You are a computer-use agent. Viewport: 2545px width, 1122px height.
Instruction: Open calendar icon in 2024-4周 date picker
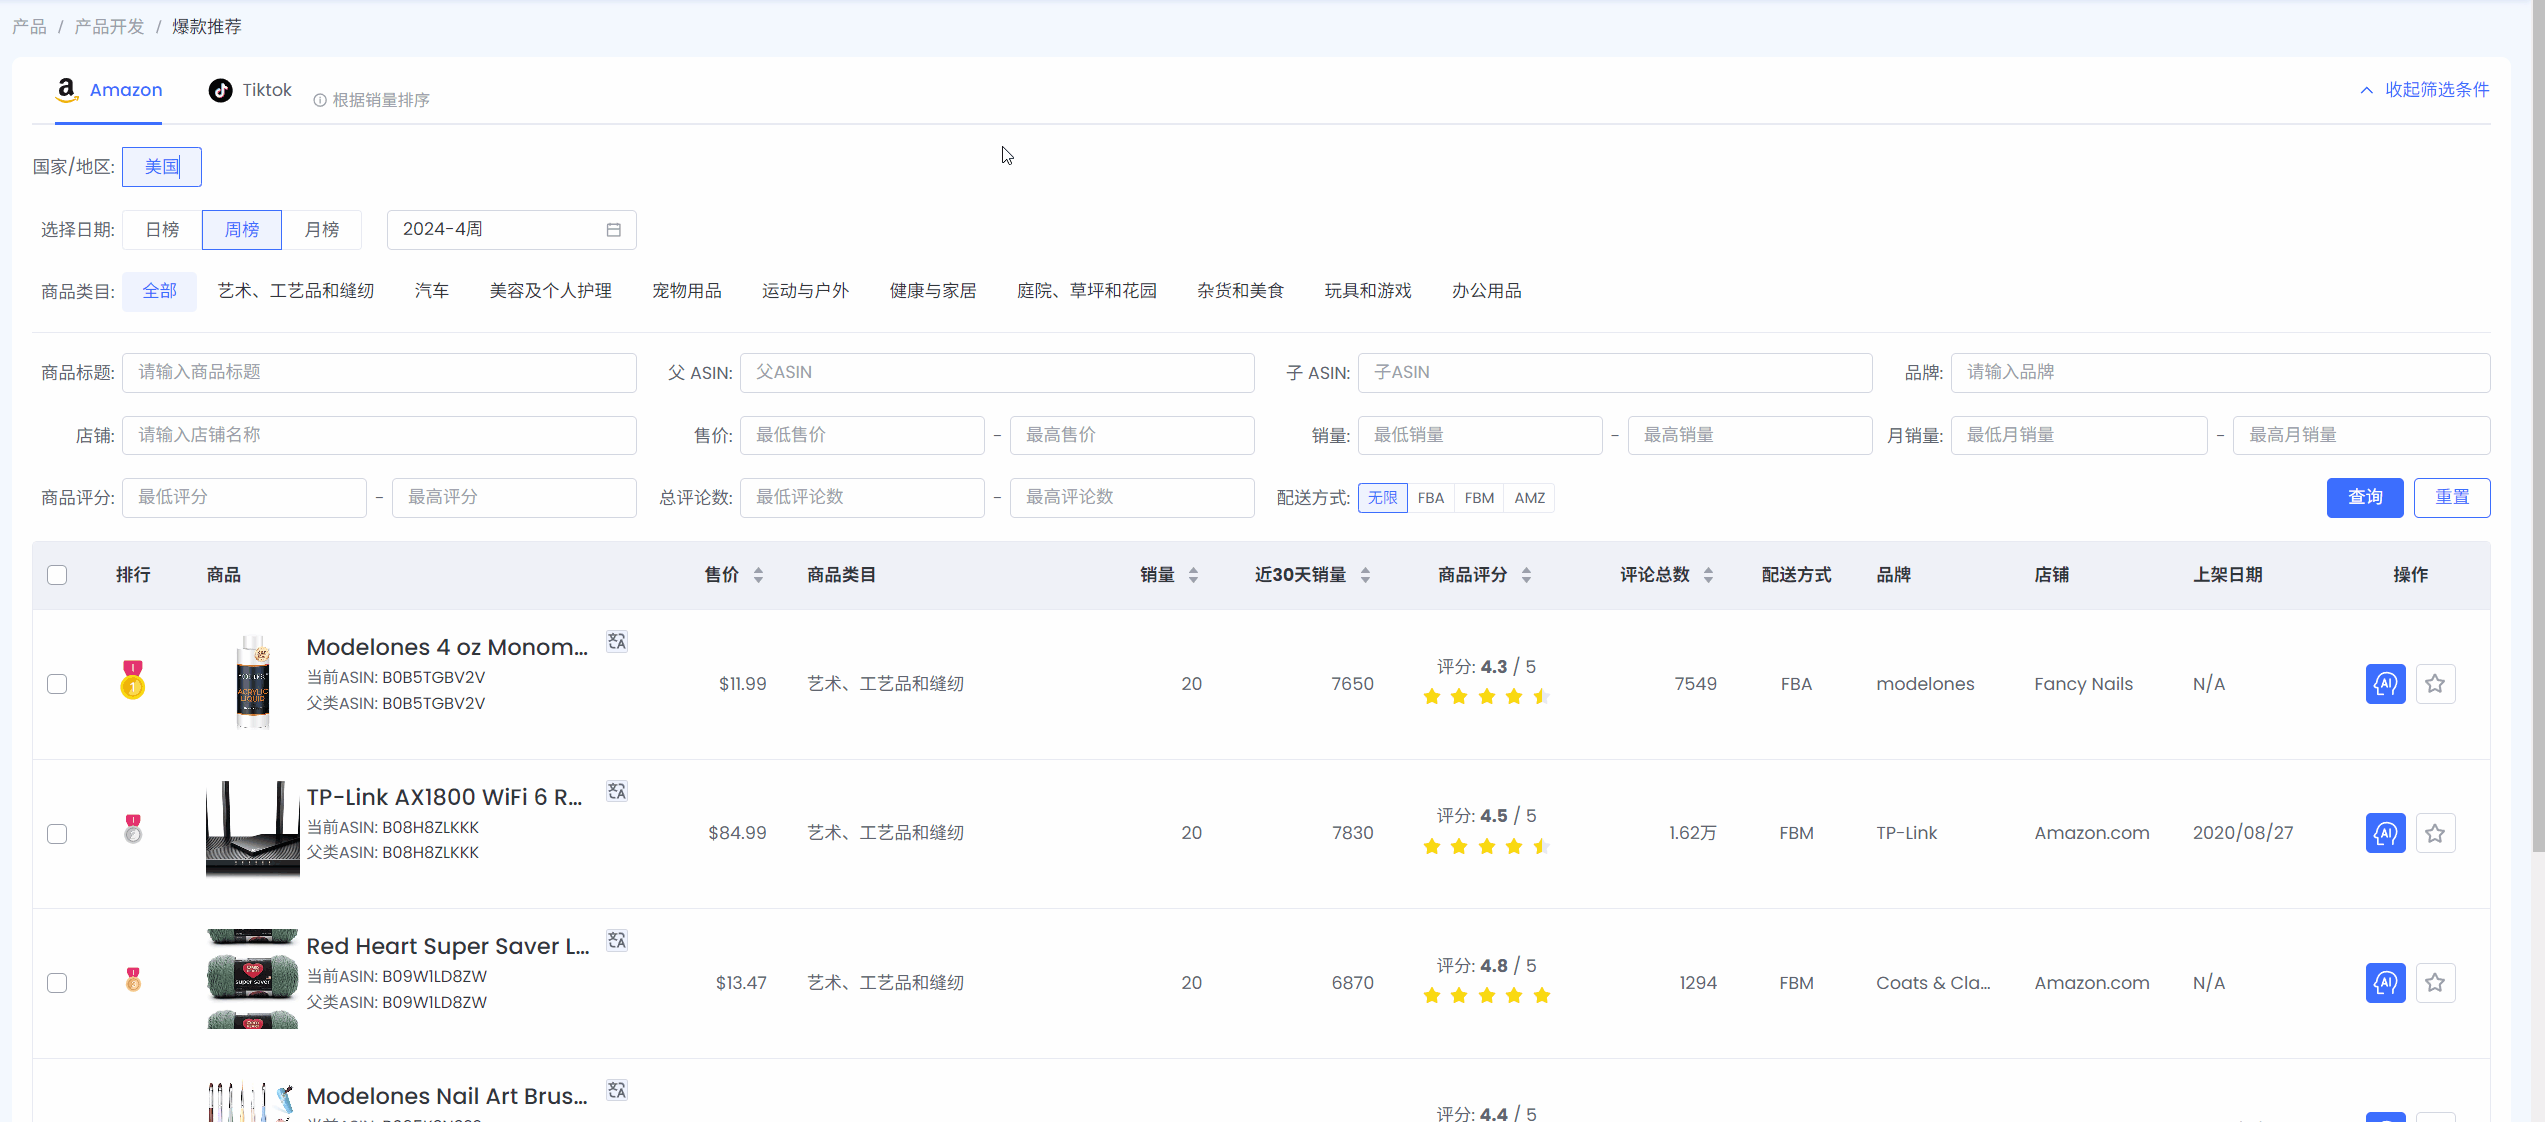614,230
